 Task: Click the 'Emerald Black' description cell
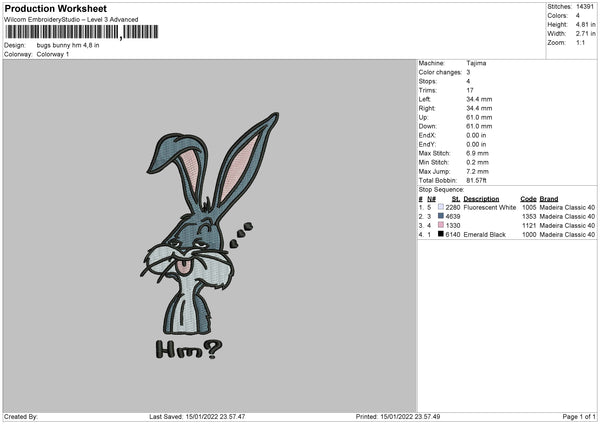coord(484,235)
